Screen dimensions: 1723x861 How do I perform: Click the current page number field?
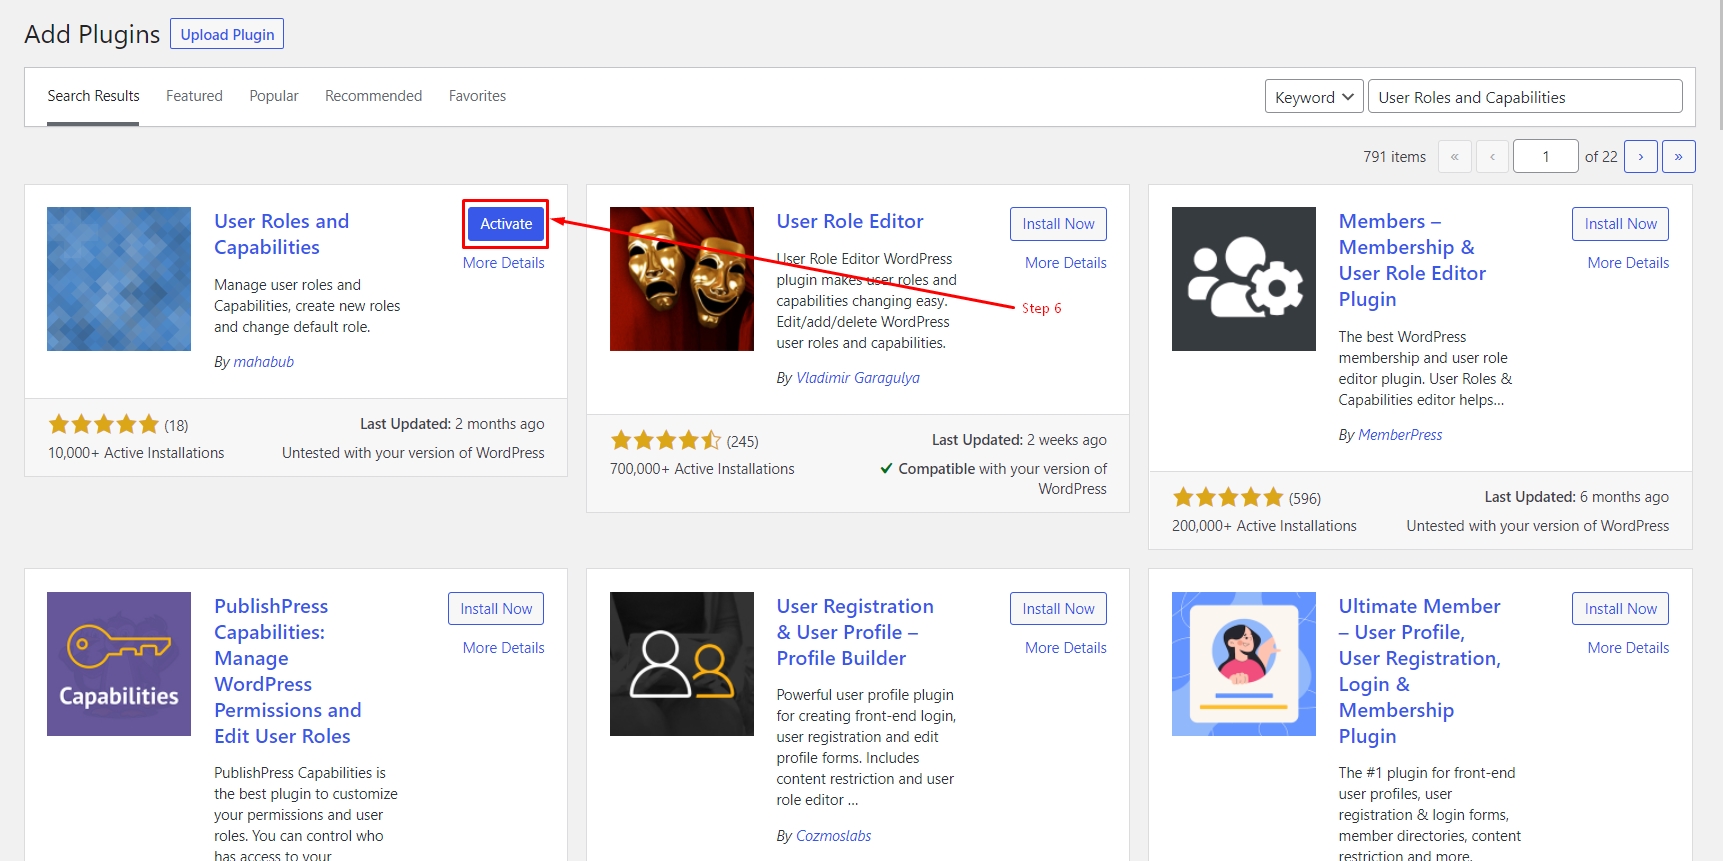1546,156
